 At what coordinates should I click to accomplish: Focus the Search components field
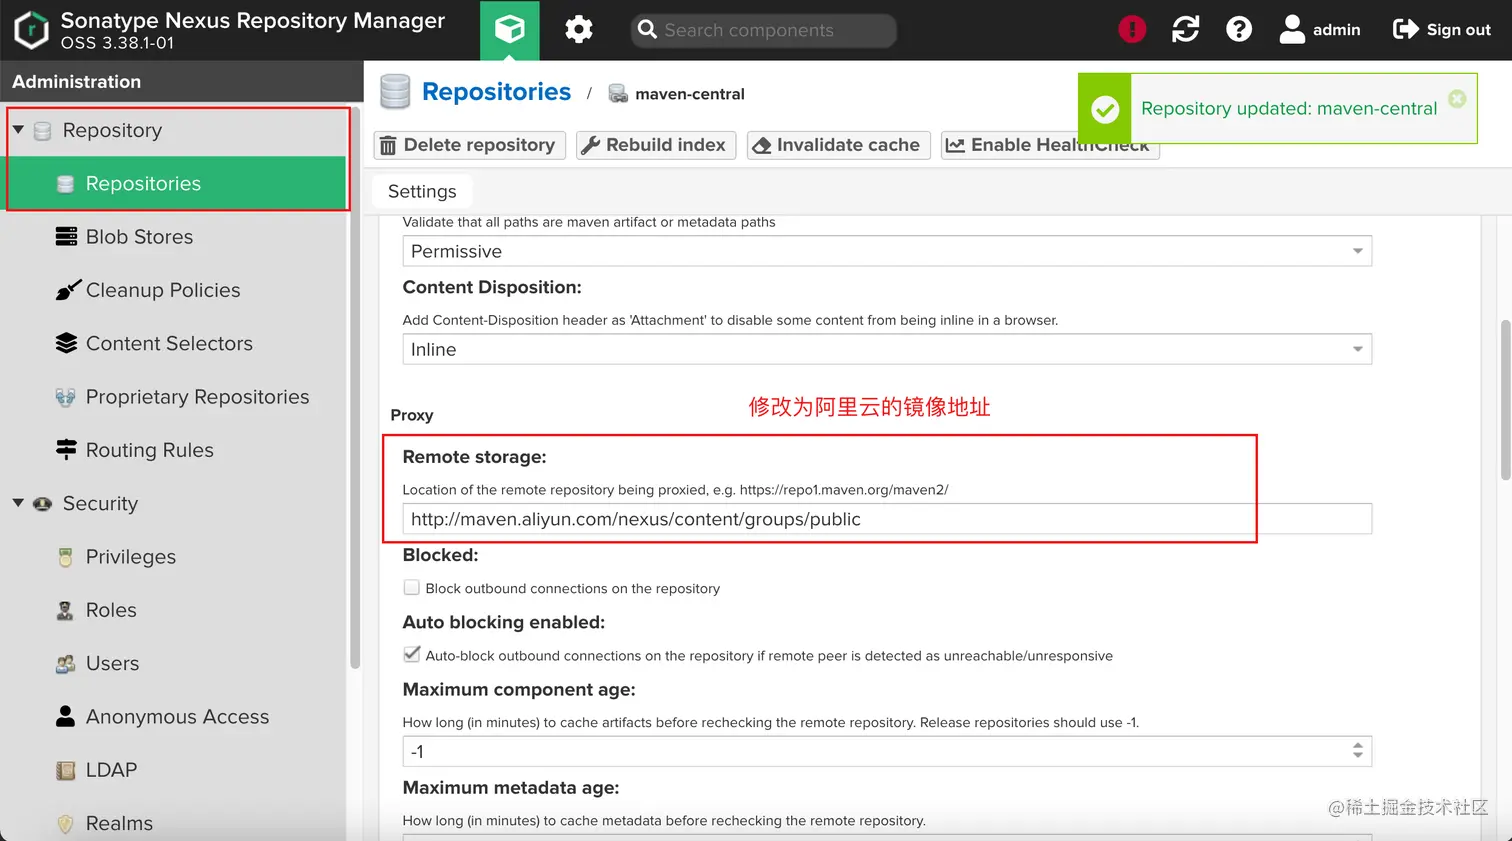coord(764,30)
